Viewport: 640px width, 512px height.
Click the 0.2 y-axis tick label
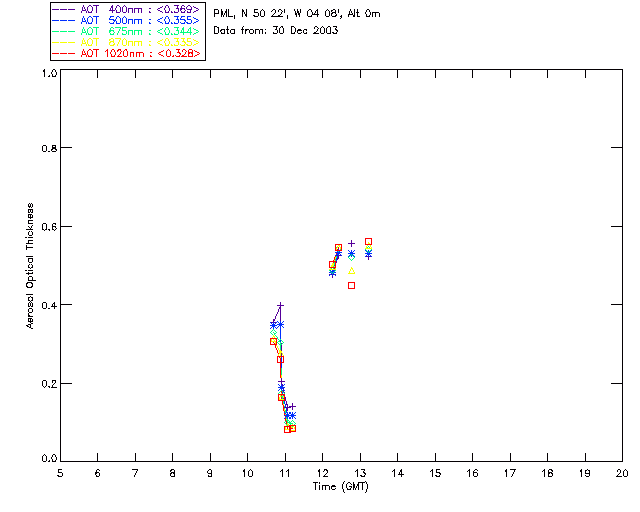click(x=49, y=384)
